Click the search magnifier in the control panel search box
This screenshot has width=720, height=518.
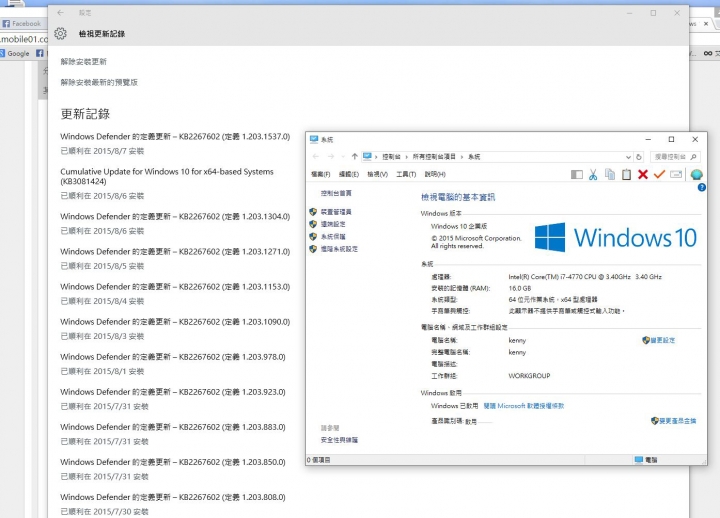click(693, 157)
